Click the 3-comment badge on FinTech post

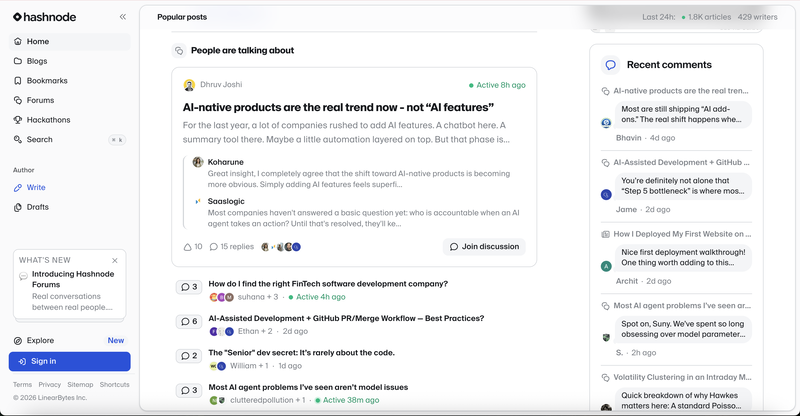point(189,287)
